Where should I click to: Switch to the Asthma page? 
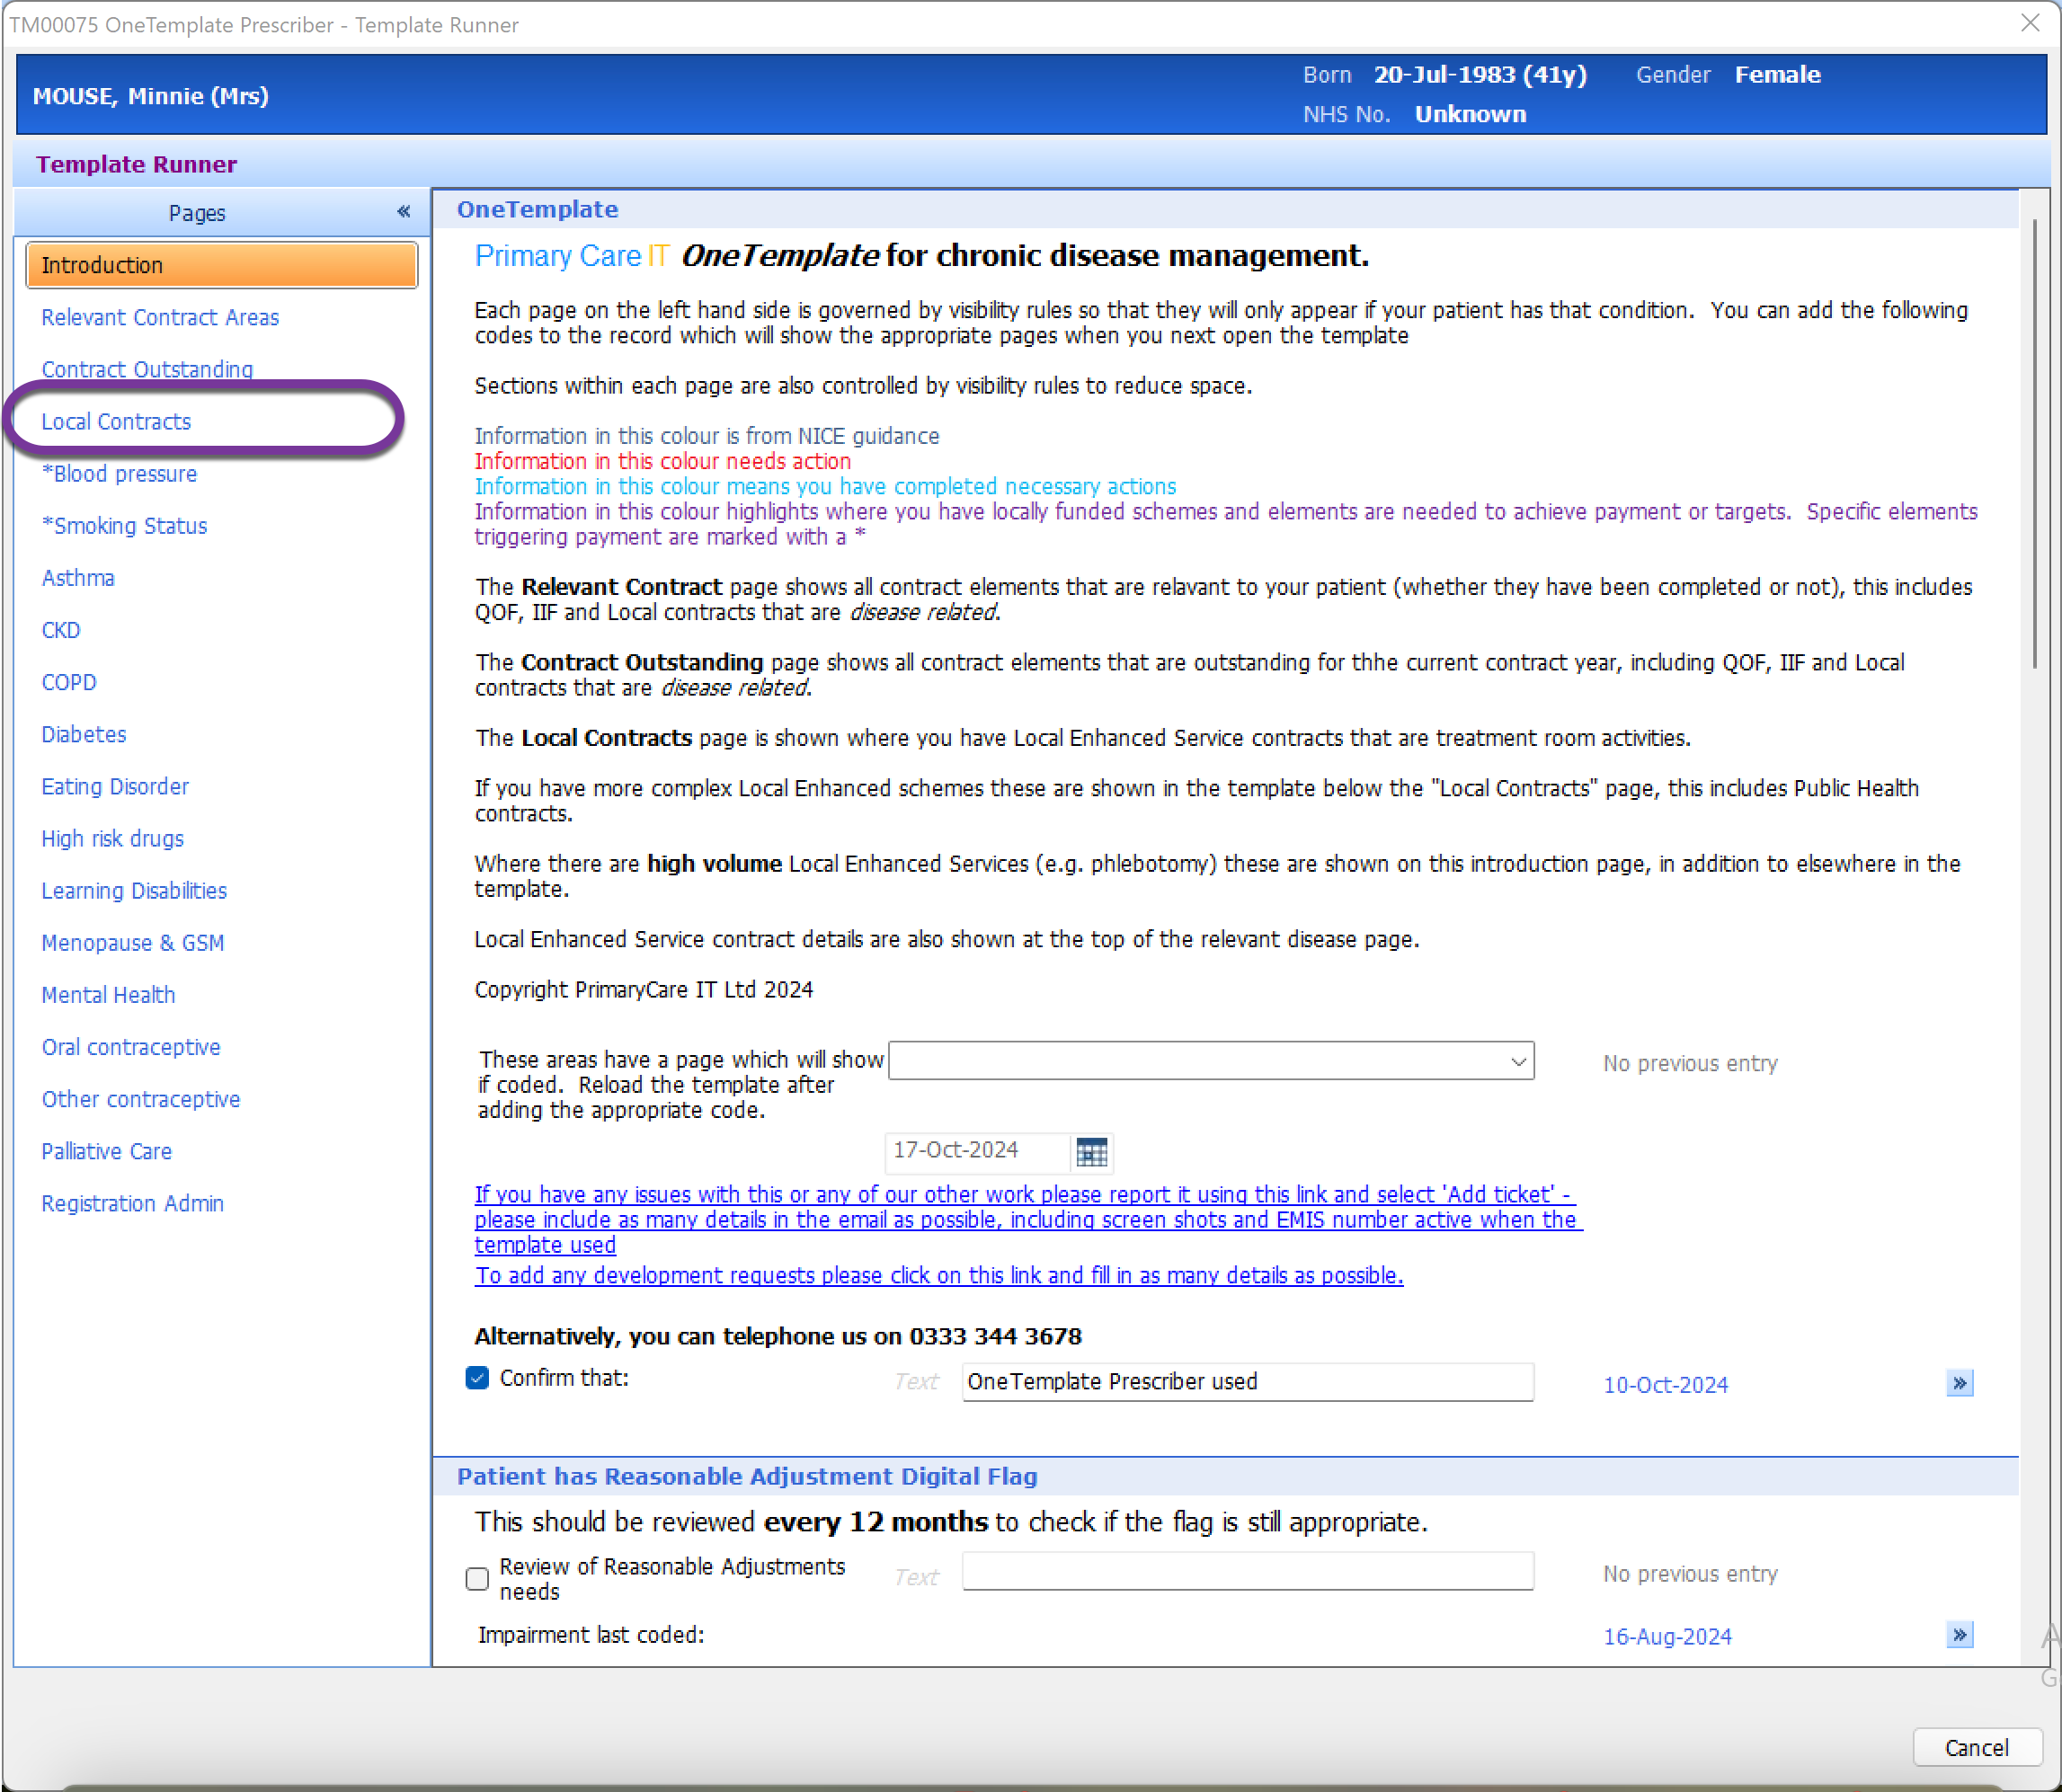78,577
